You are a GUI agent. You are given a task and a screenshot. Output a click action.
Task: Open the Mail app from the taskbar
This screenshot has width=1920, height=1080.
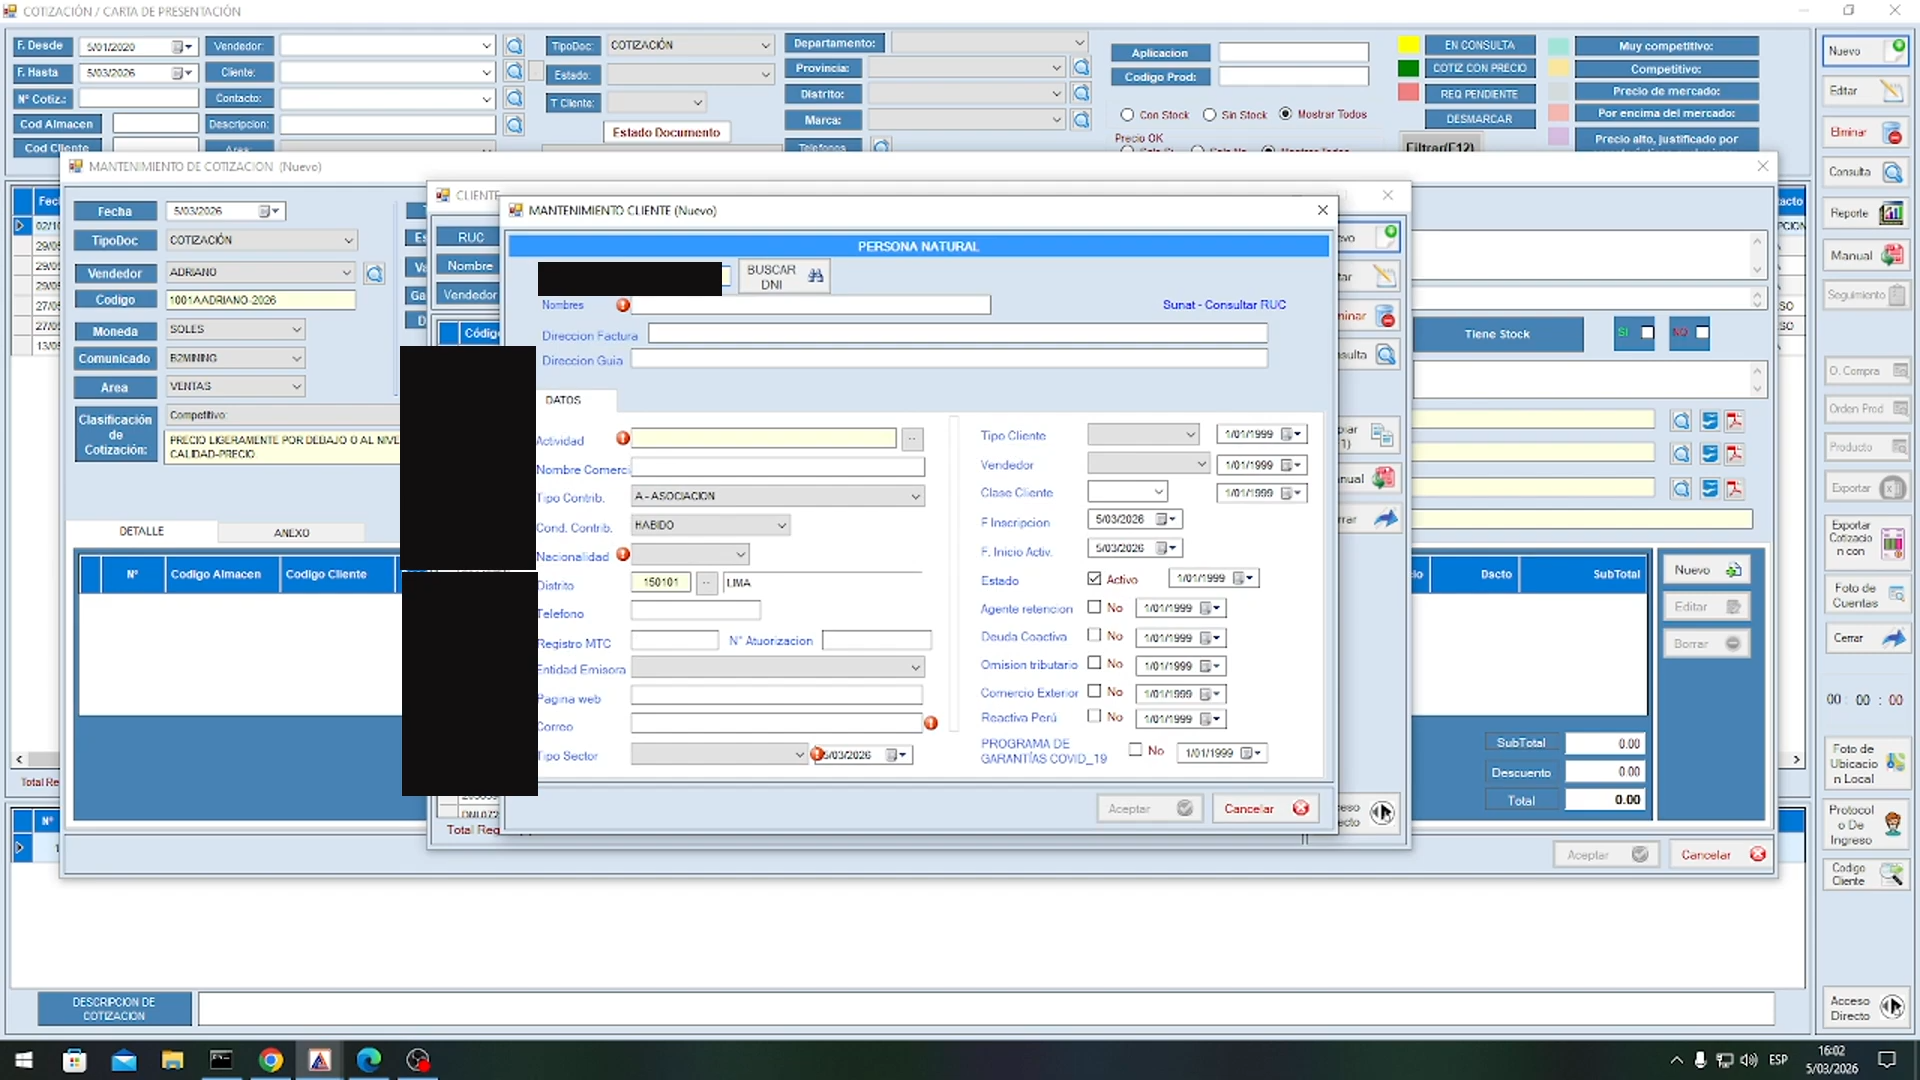point(123,1060)
